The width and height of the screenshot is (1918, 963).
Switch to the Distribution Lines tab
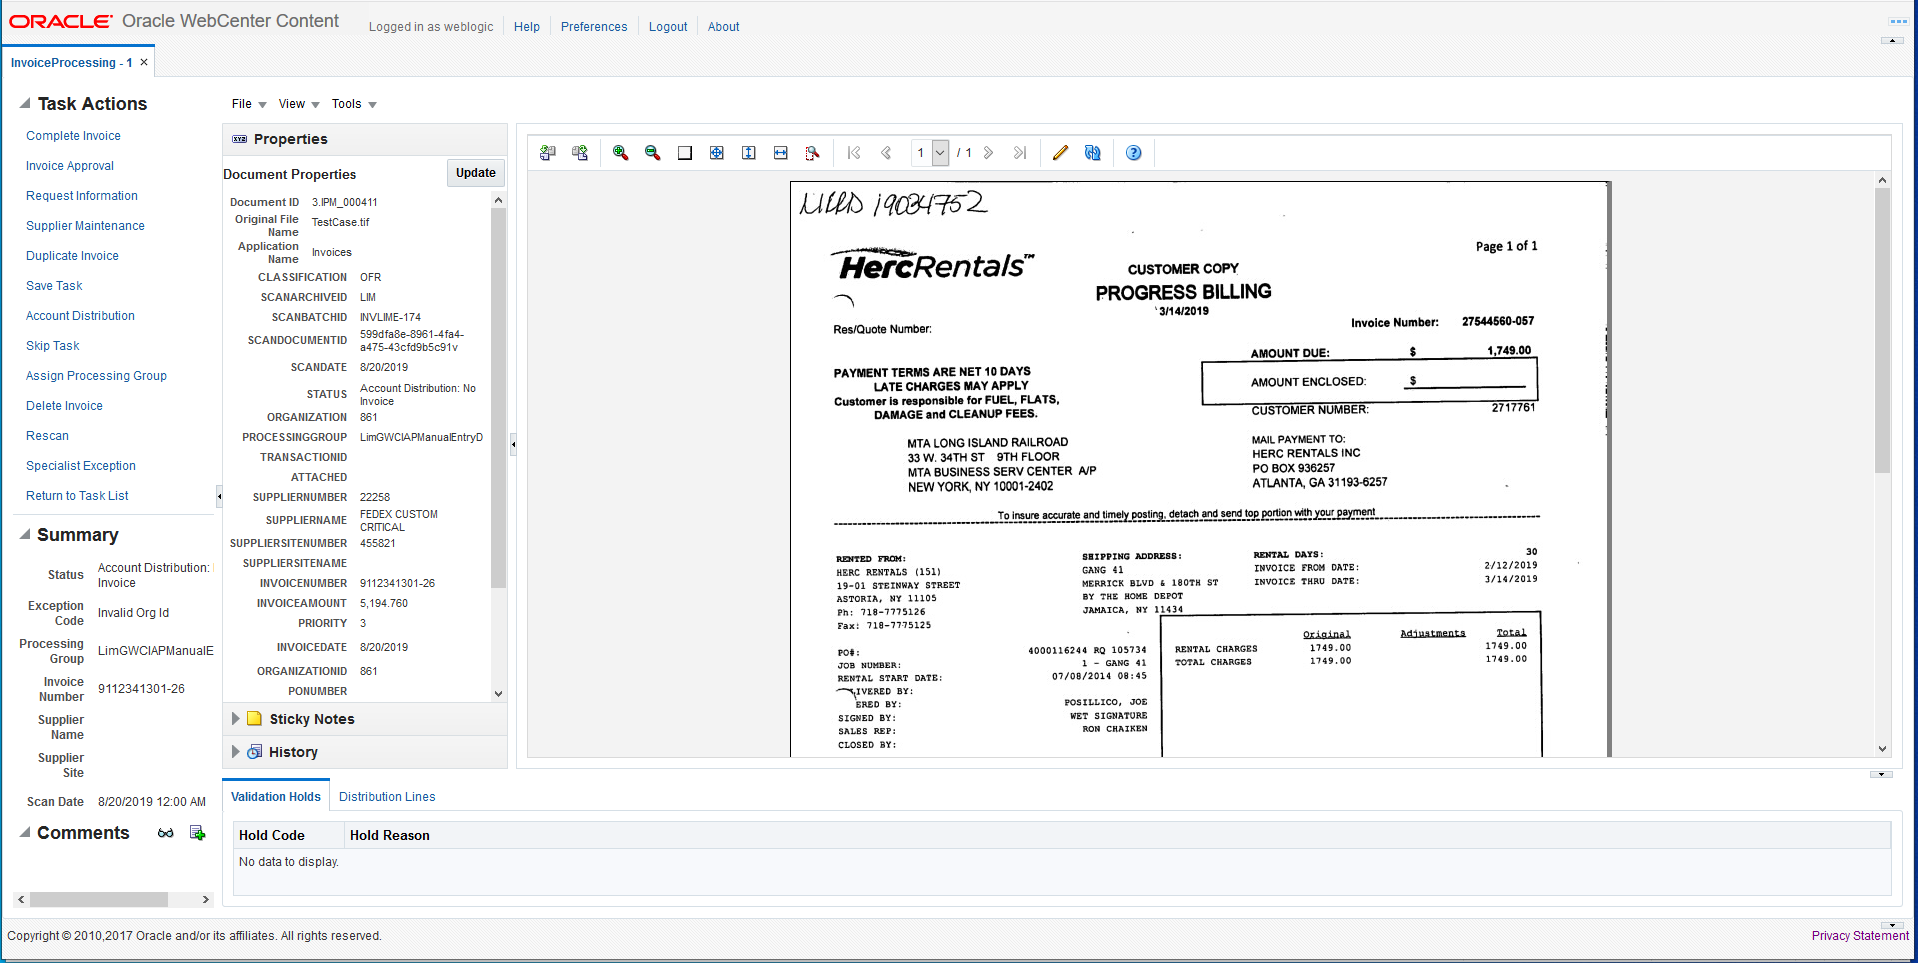click(387, 797)
